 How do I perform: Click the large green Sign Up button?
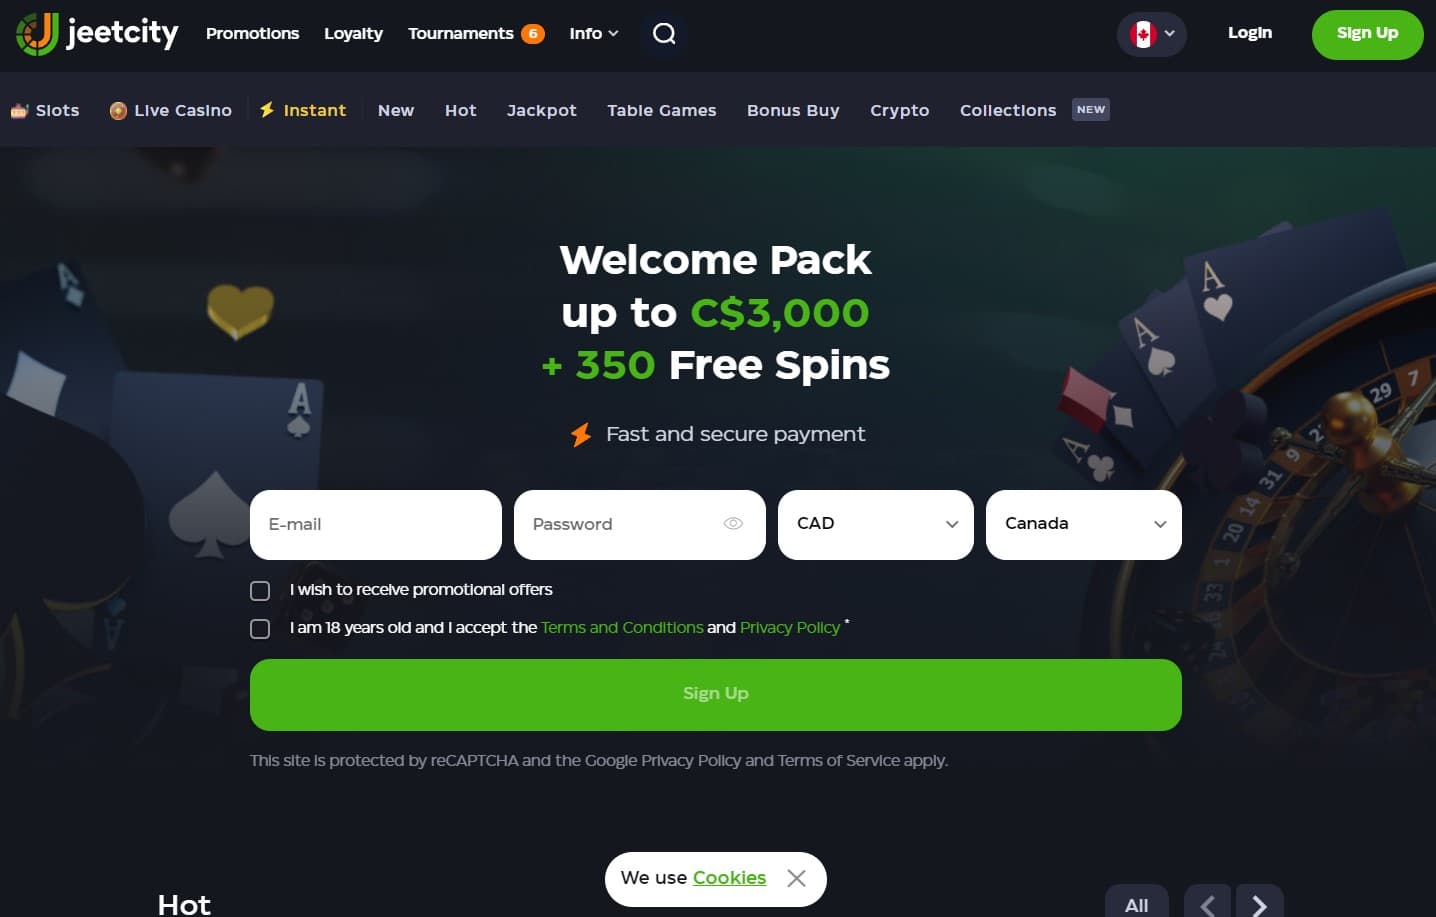pyautogui.click(x=716, y=695)
